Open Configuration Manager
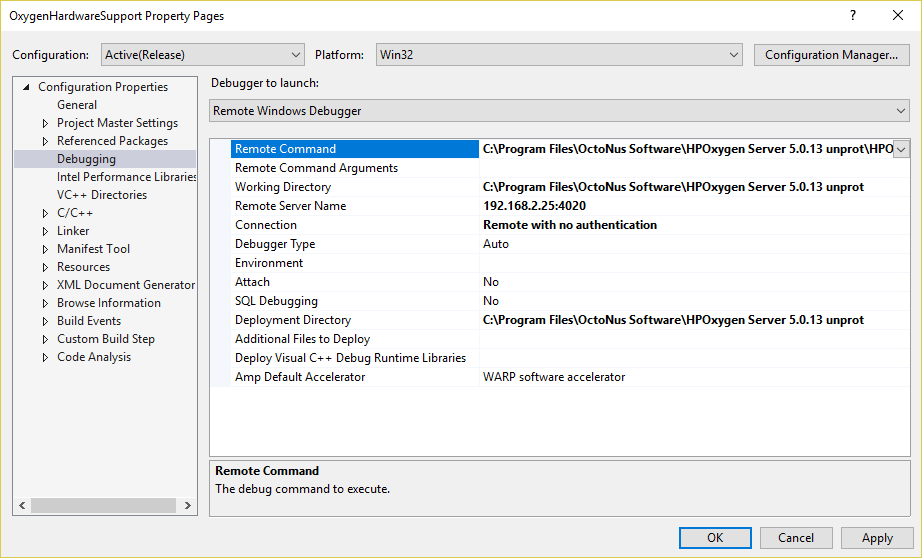The image size is (922, 558). pyautogui.click(x=831, y=55)
